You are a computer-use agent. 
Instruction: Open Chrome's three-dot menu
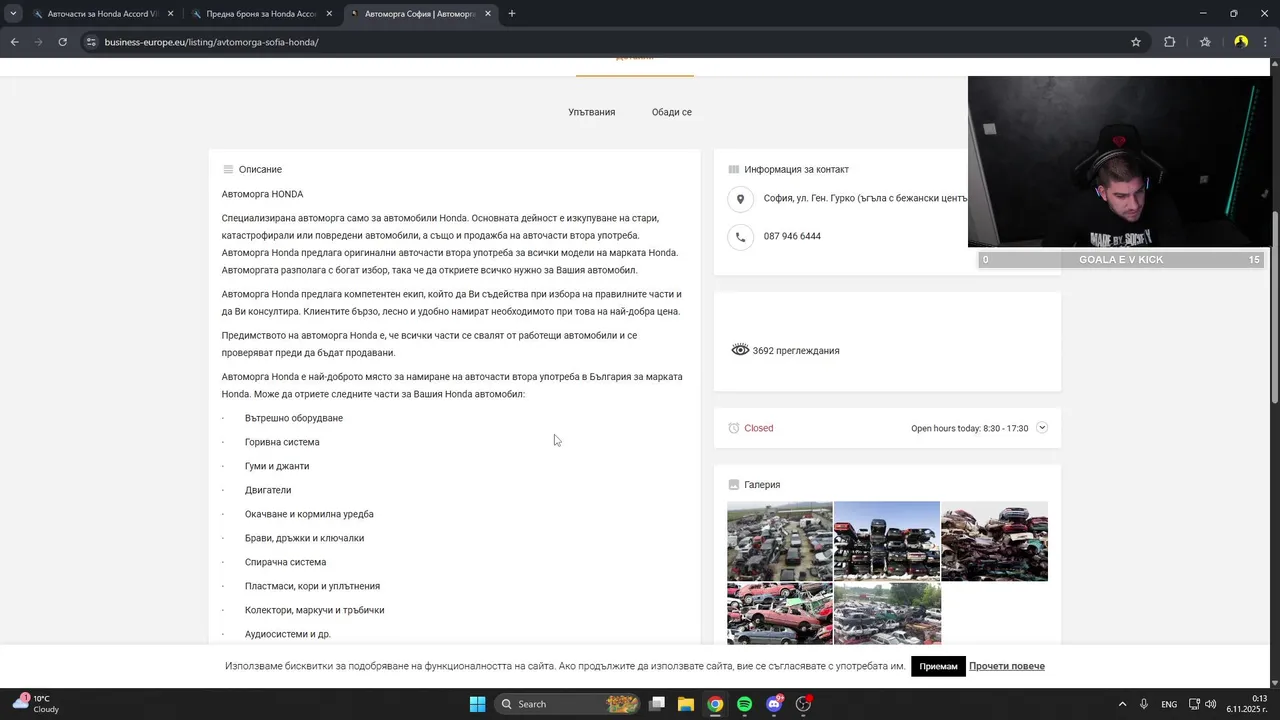click(x=1266, y=42)
